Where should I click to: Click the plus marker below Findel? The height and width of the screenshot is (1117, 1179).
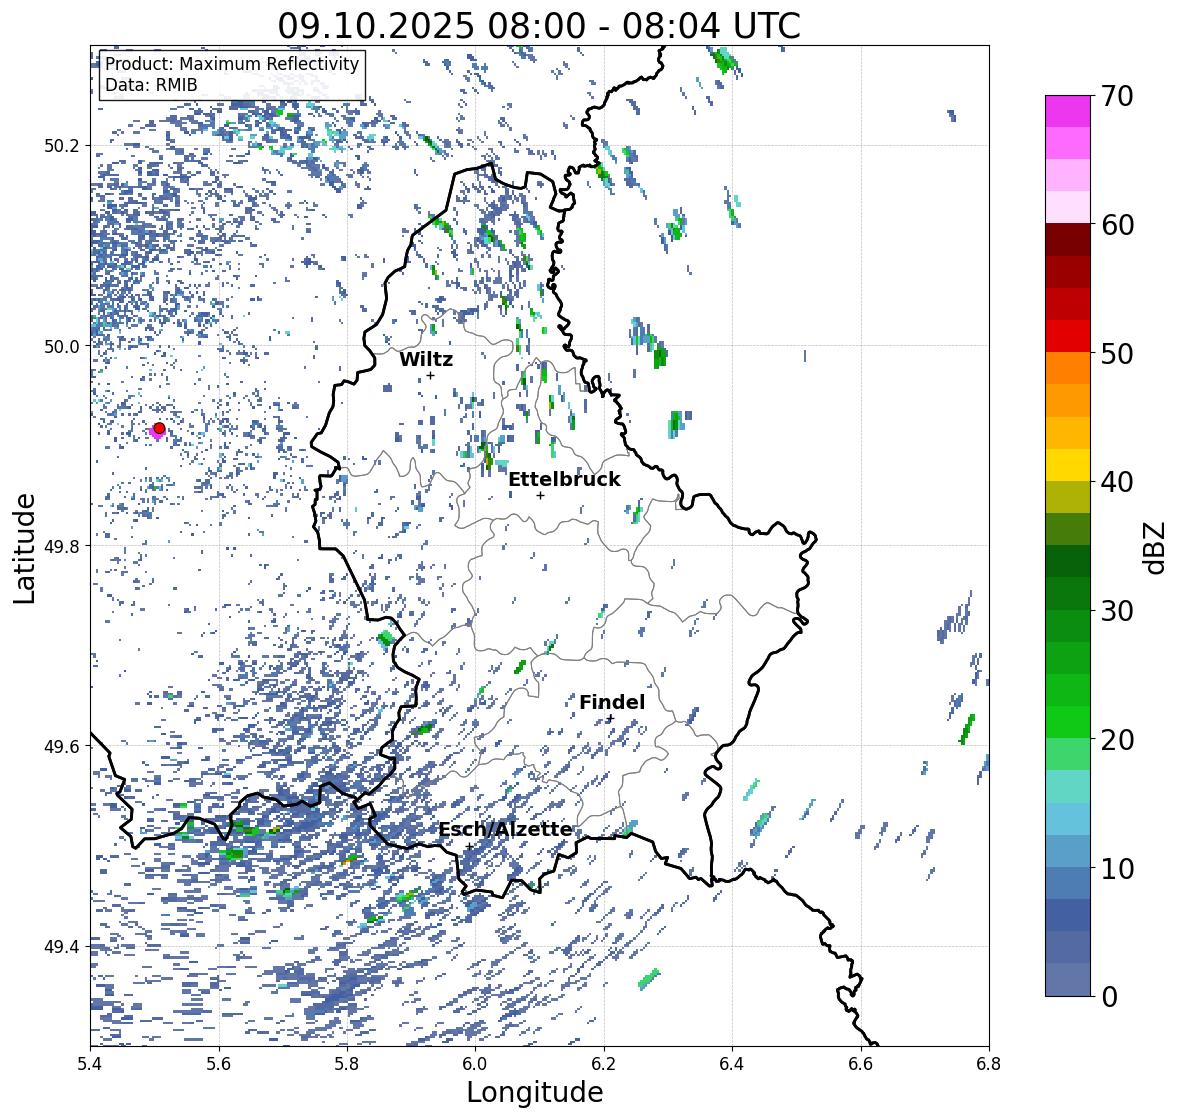[x=611, y=719]
